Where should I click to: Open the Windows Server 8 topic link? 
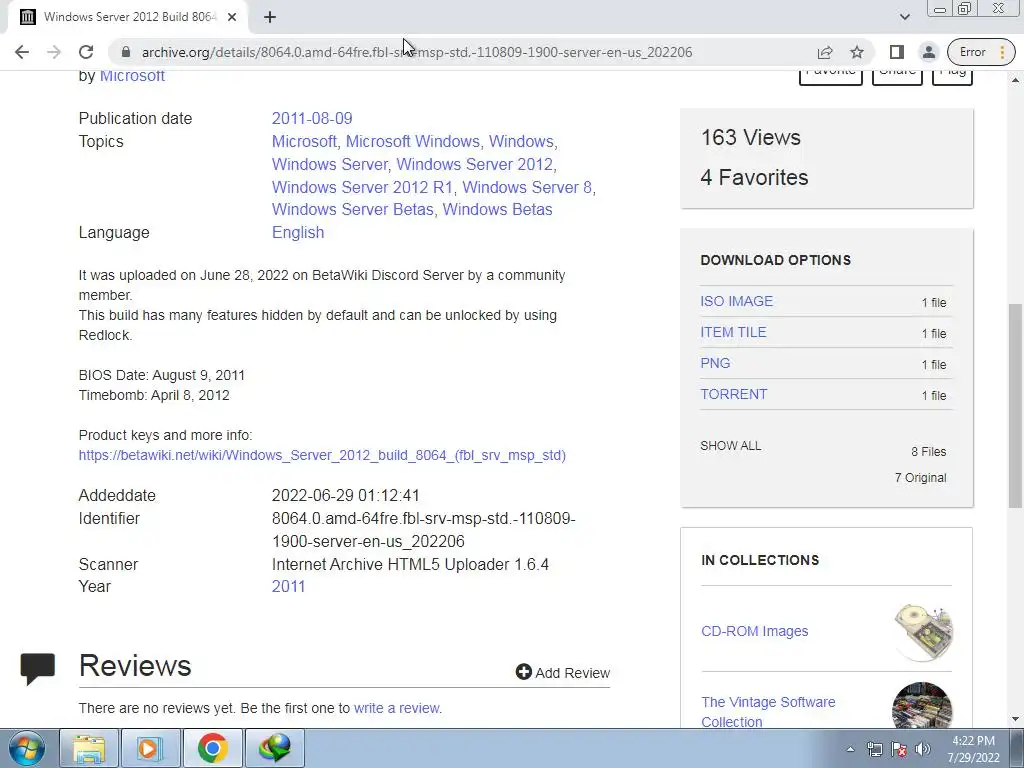click(x=527, y=187)
